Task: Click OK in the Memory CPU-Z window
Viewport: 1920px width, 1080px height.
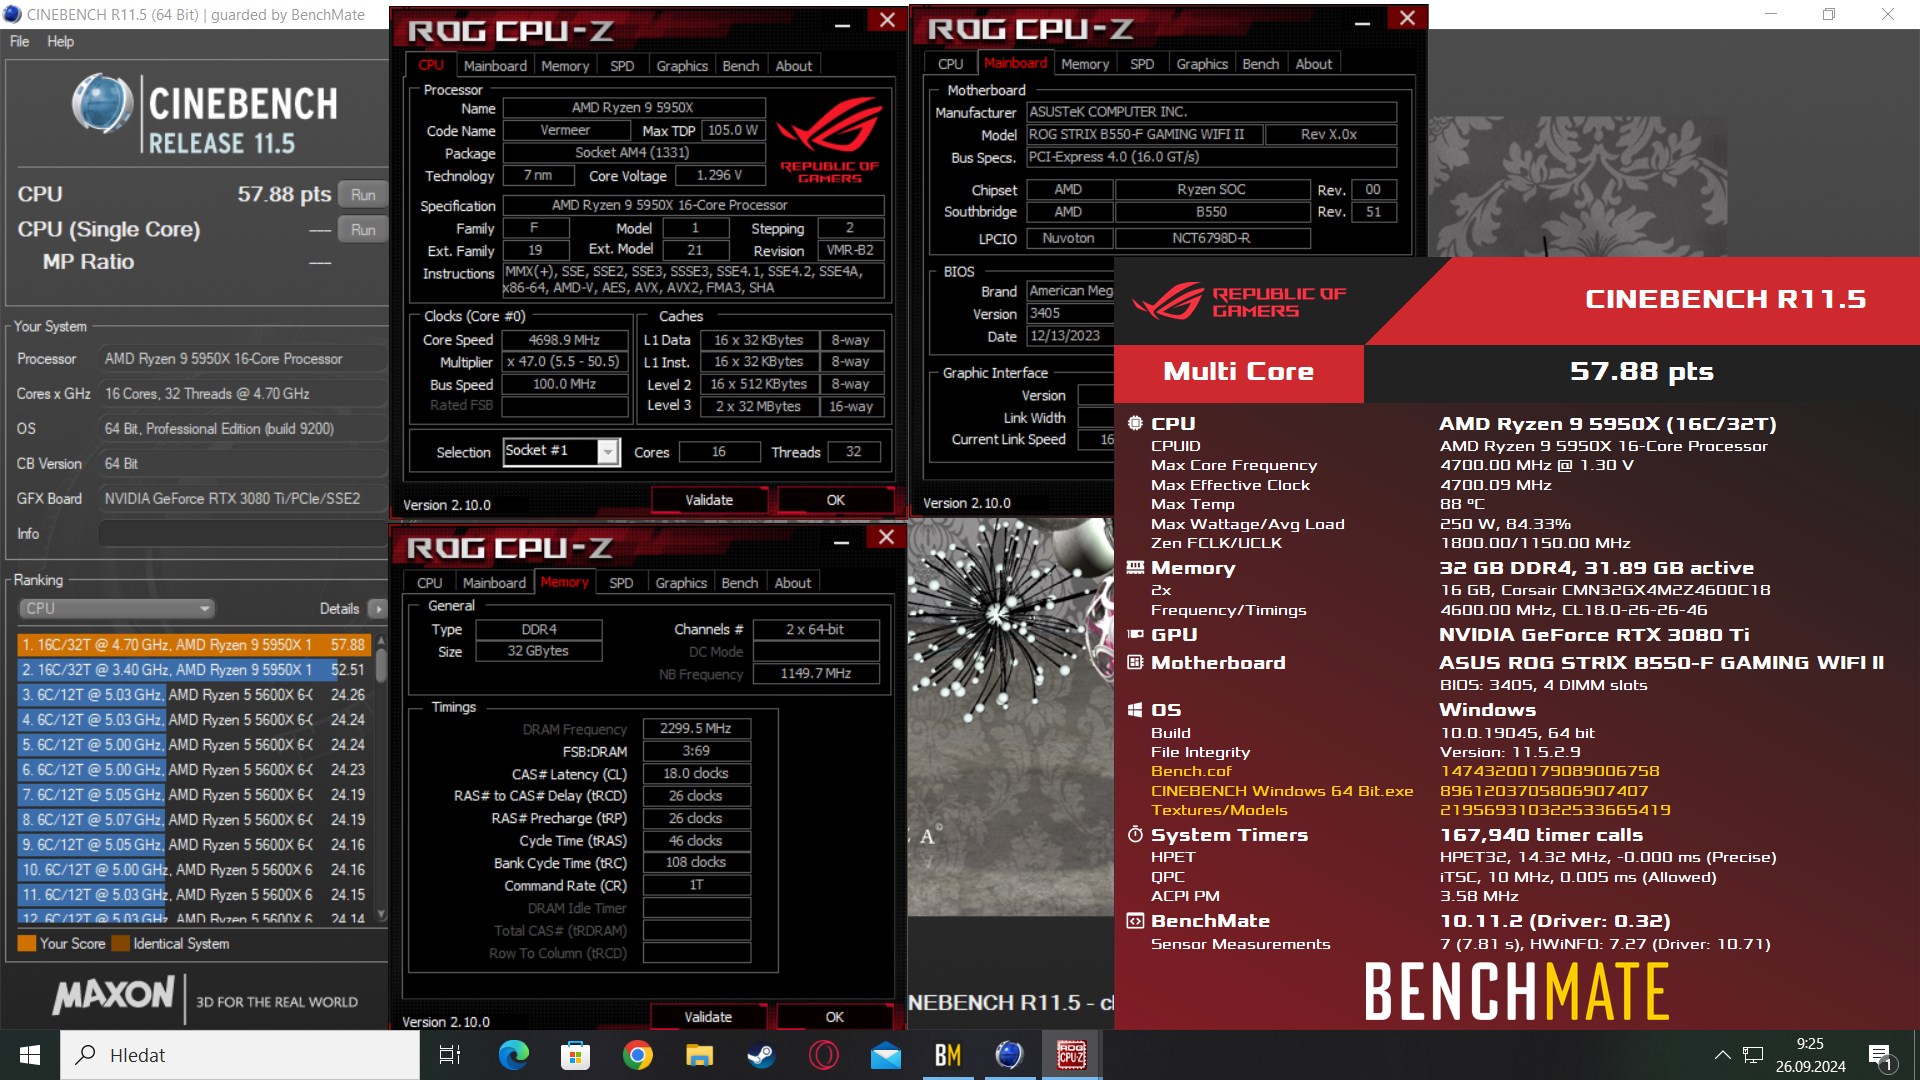Action: point(834,1017)
